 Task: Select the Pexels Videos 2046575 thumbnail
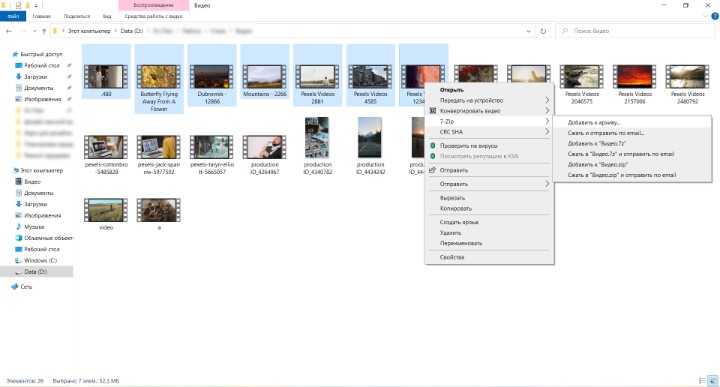(581, 77)
